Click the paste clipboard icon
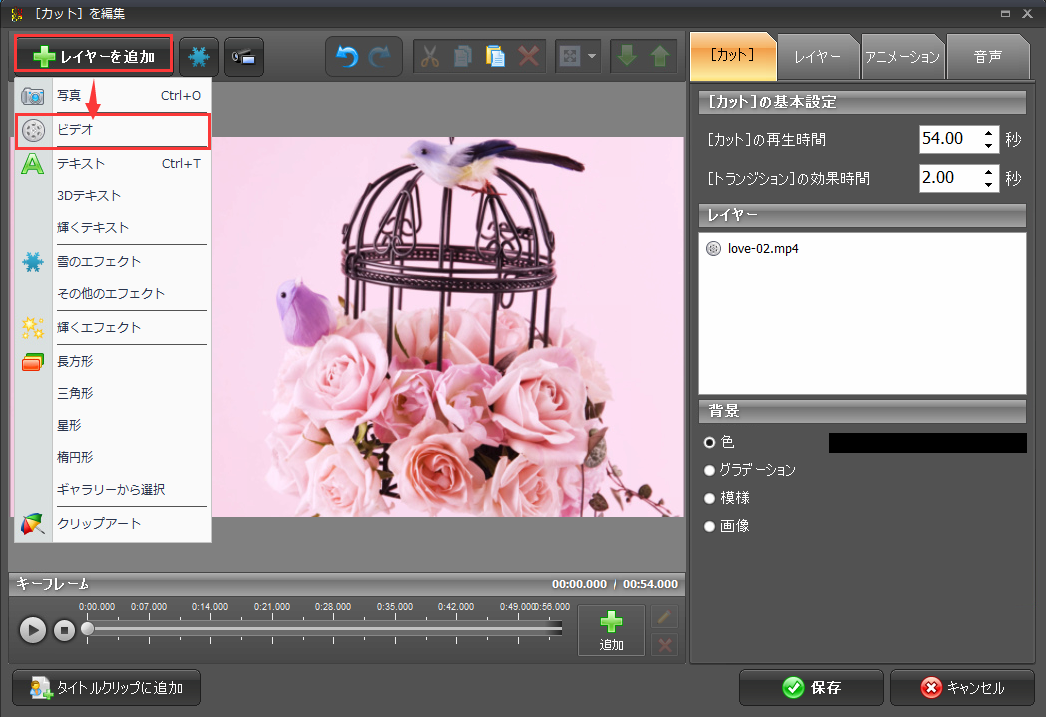 click(495, 57)
